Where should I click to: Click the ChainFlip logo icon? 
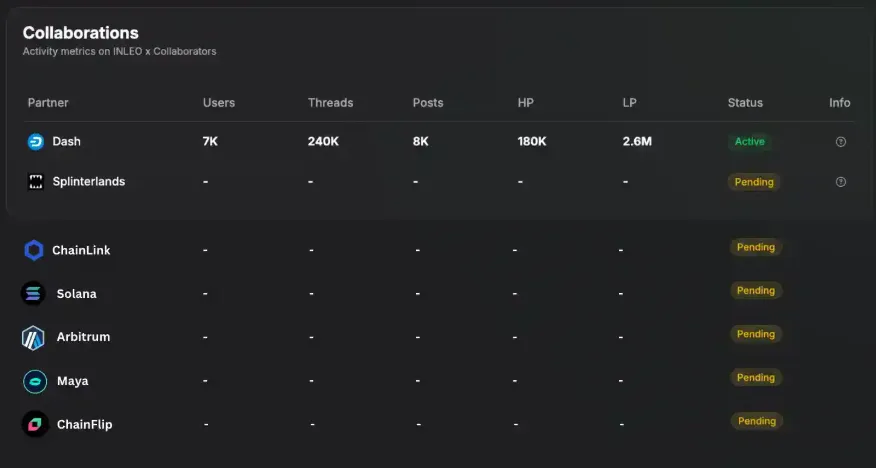coord(35,424)
